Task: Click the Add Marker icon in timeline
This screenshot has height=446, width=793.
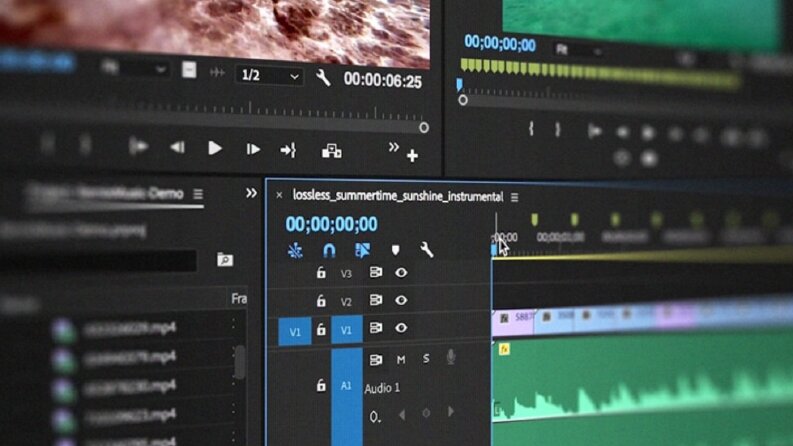Action: coord(395,250)
